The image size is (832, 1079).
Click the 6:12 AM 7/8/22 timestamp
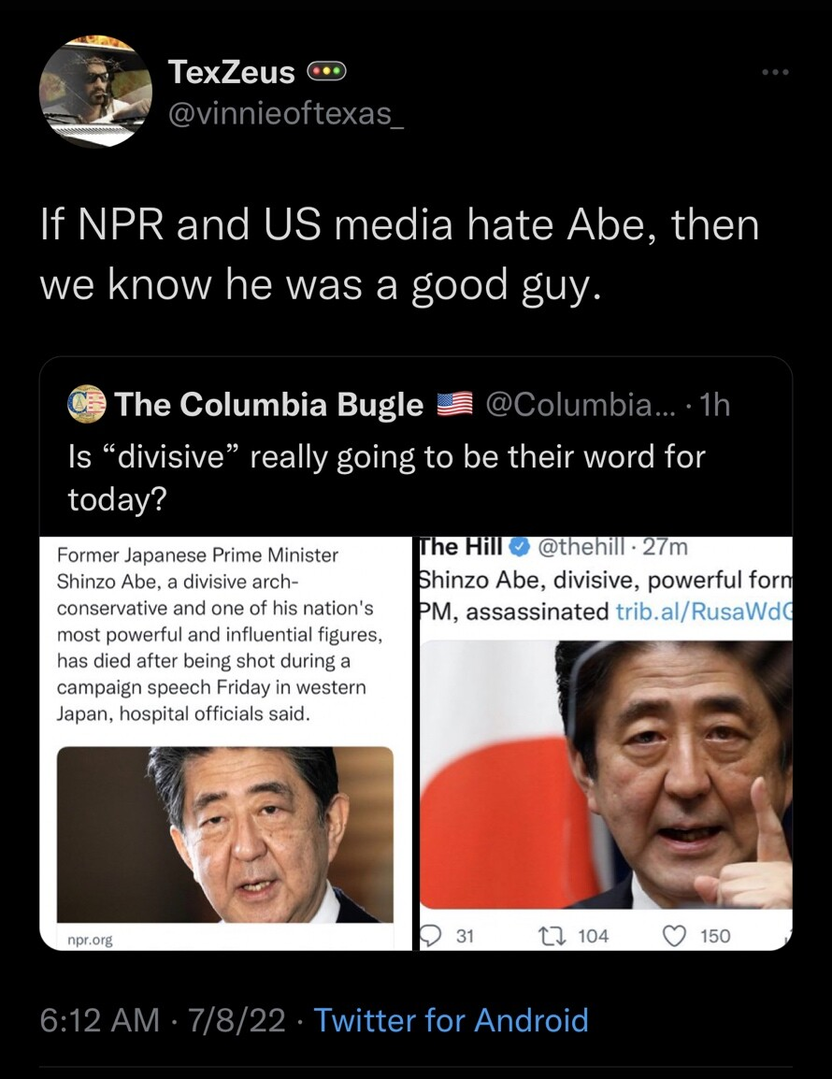click(x=162, y=1020)
